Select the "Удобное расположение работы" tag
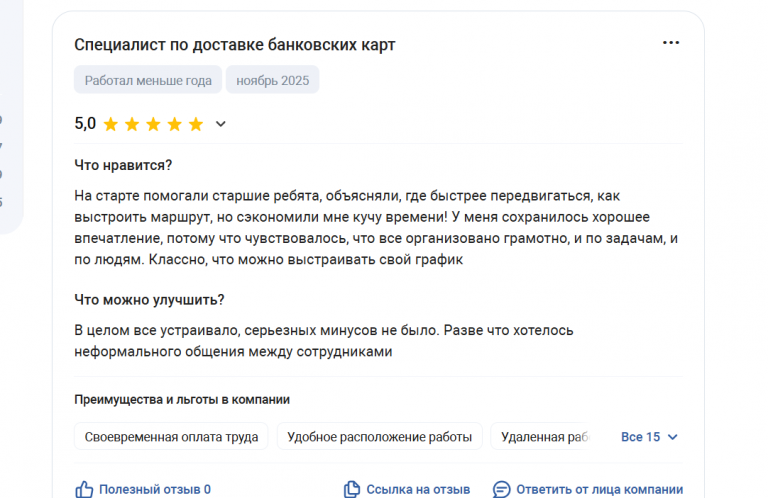 tap(380, 436)
